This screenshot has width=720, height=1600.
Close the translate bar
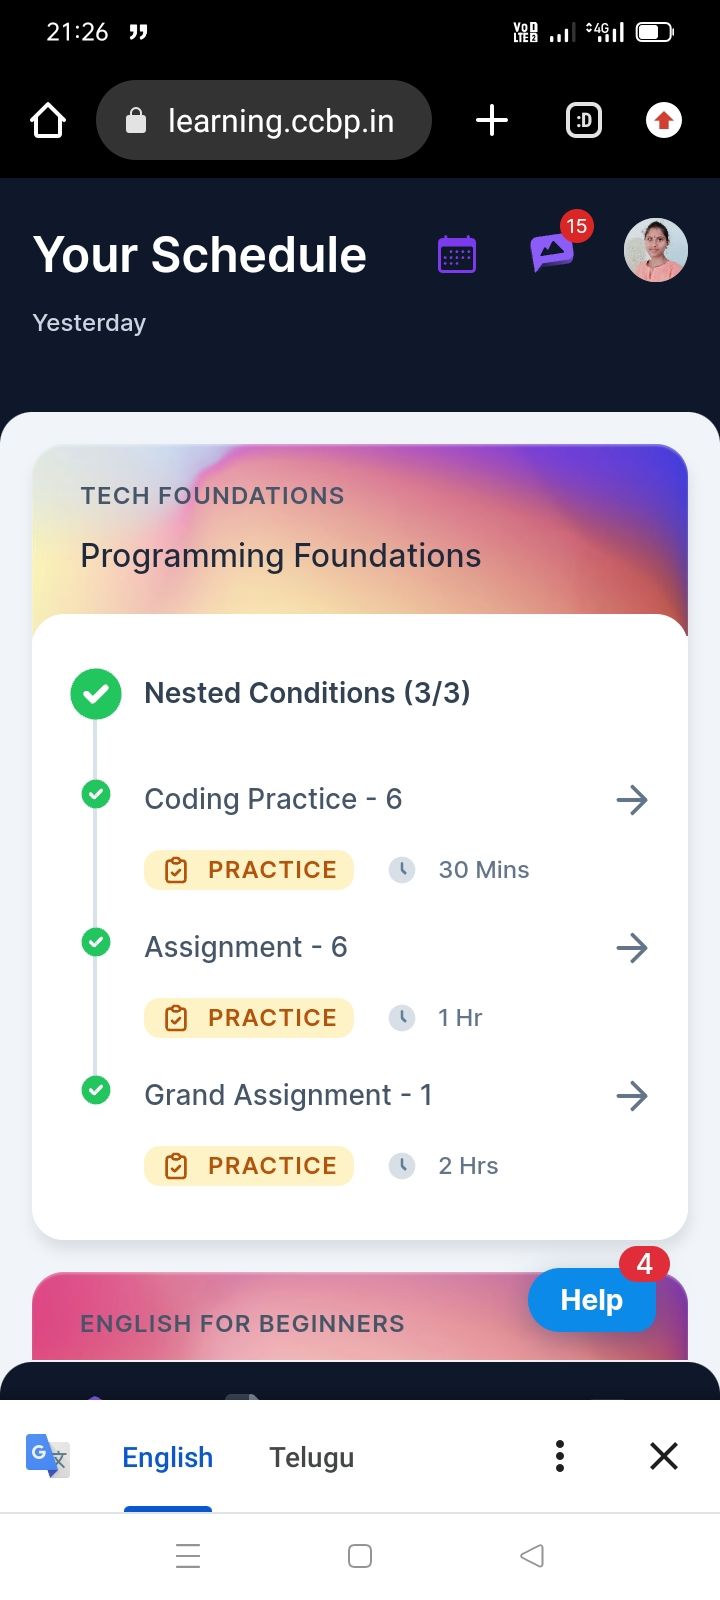point(664,1456)
